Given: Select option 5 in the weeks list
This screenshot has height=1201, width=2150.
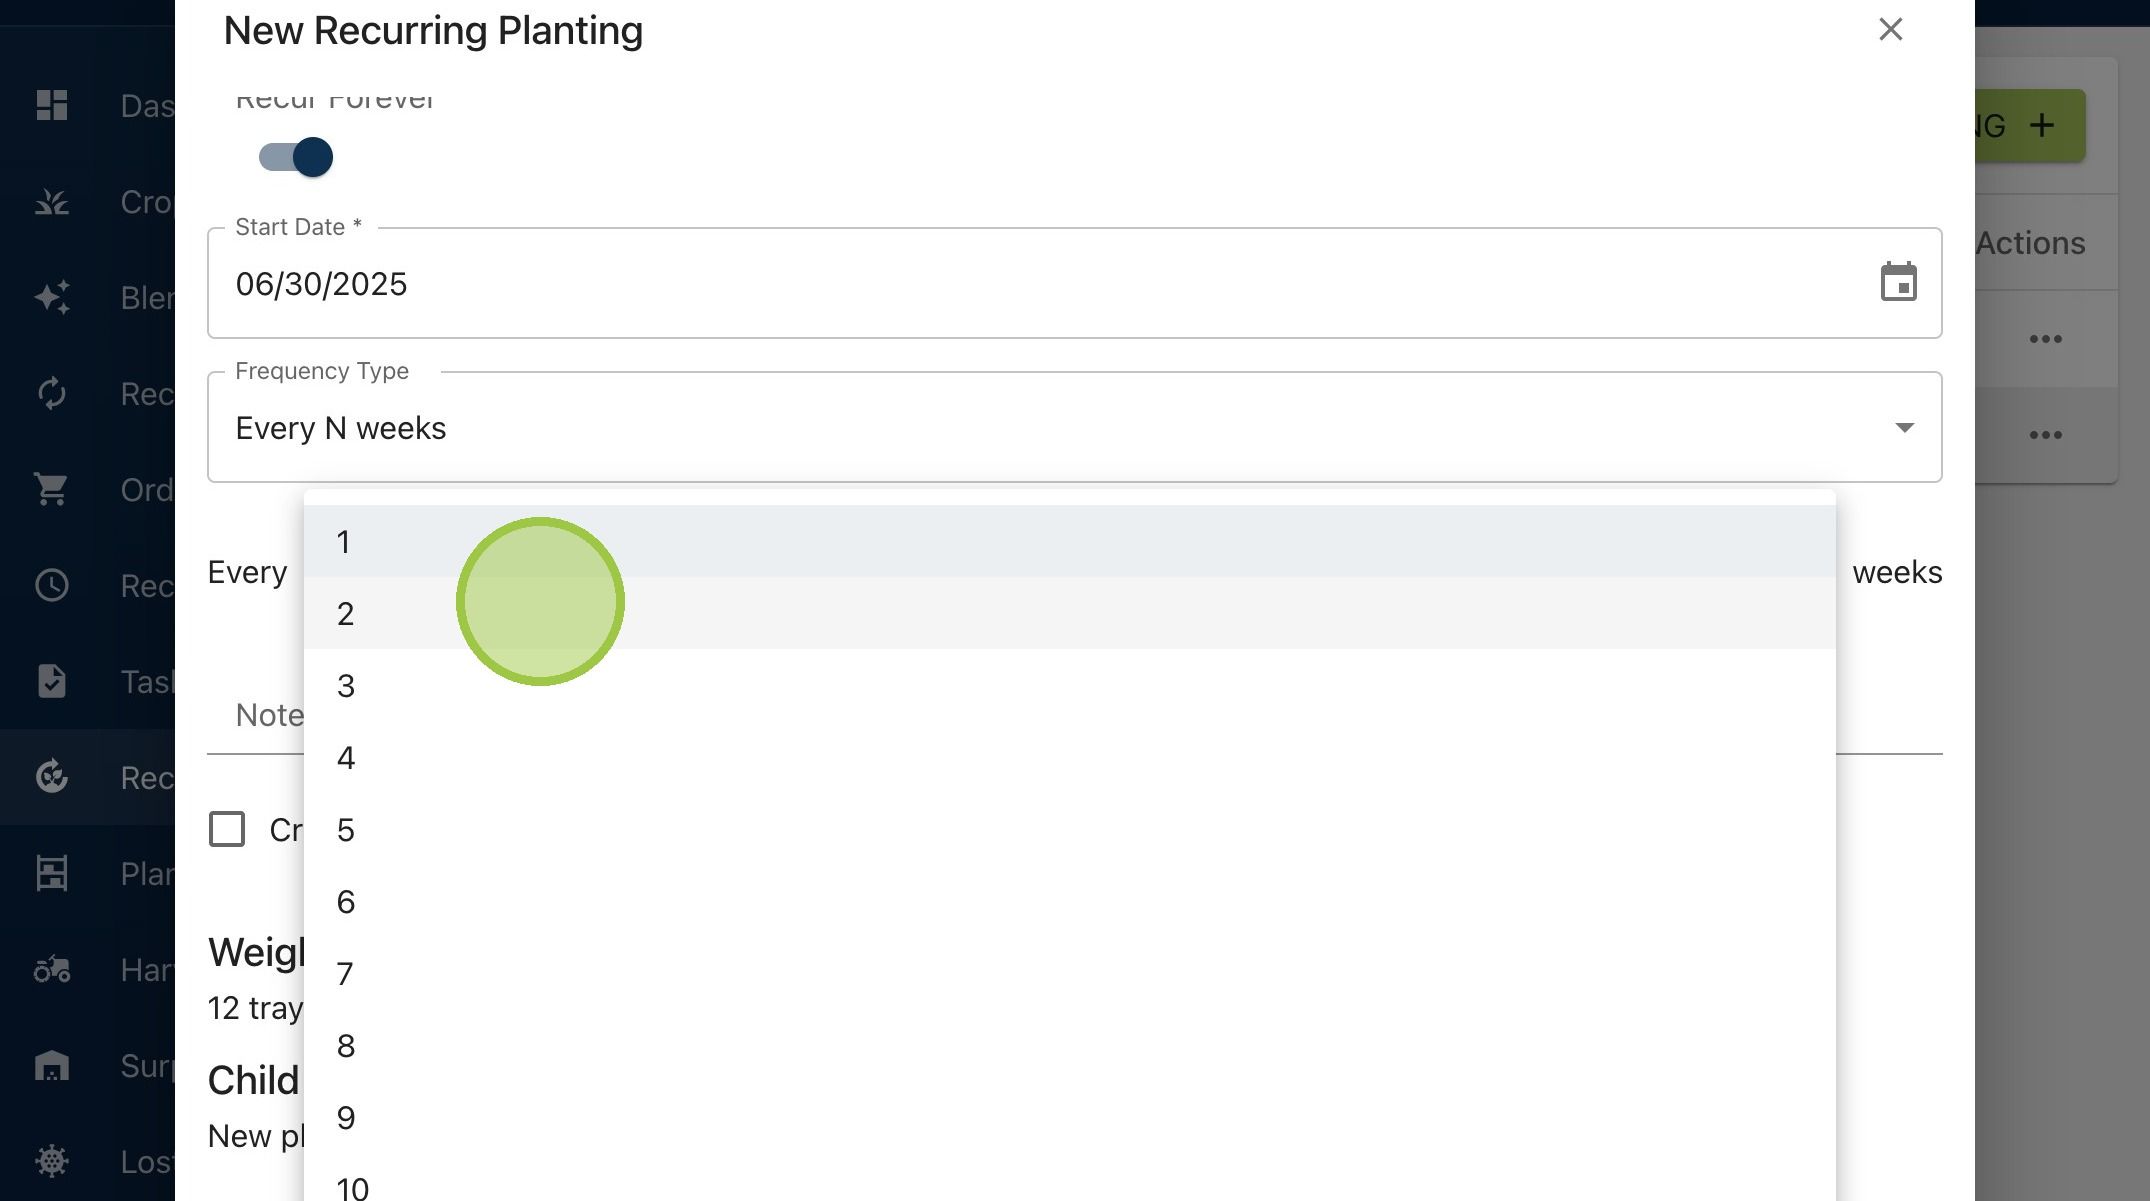Looking at the screenshot, I should tap(1069, 829).
